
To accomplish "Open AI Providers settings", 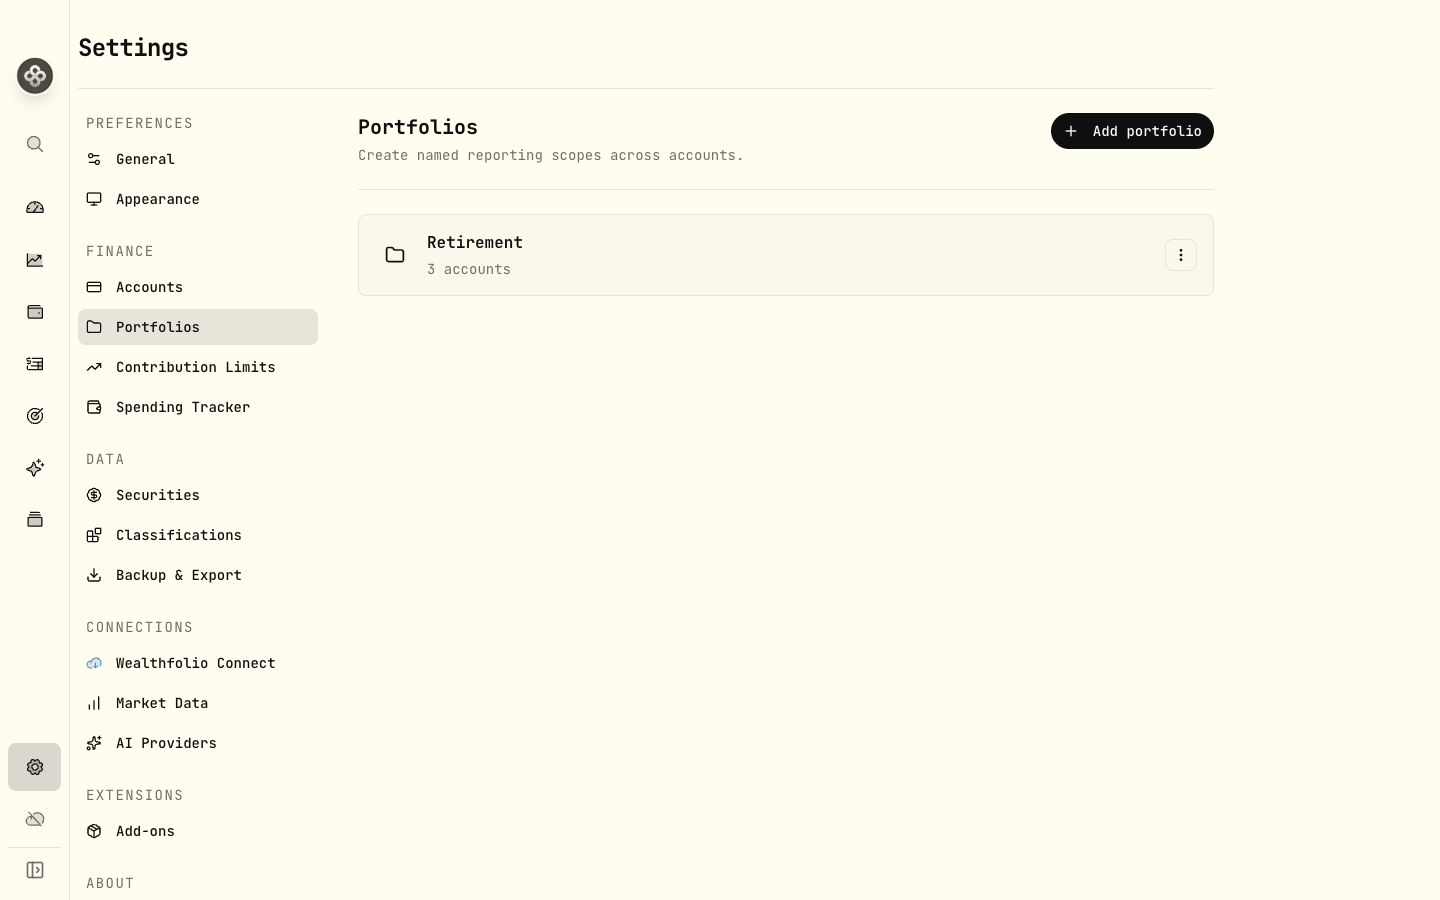I will click(x=198, y=743).
